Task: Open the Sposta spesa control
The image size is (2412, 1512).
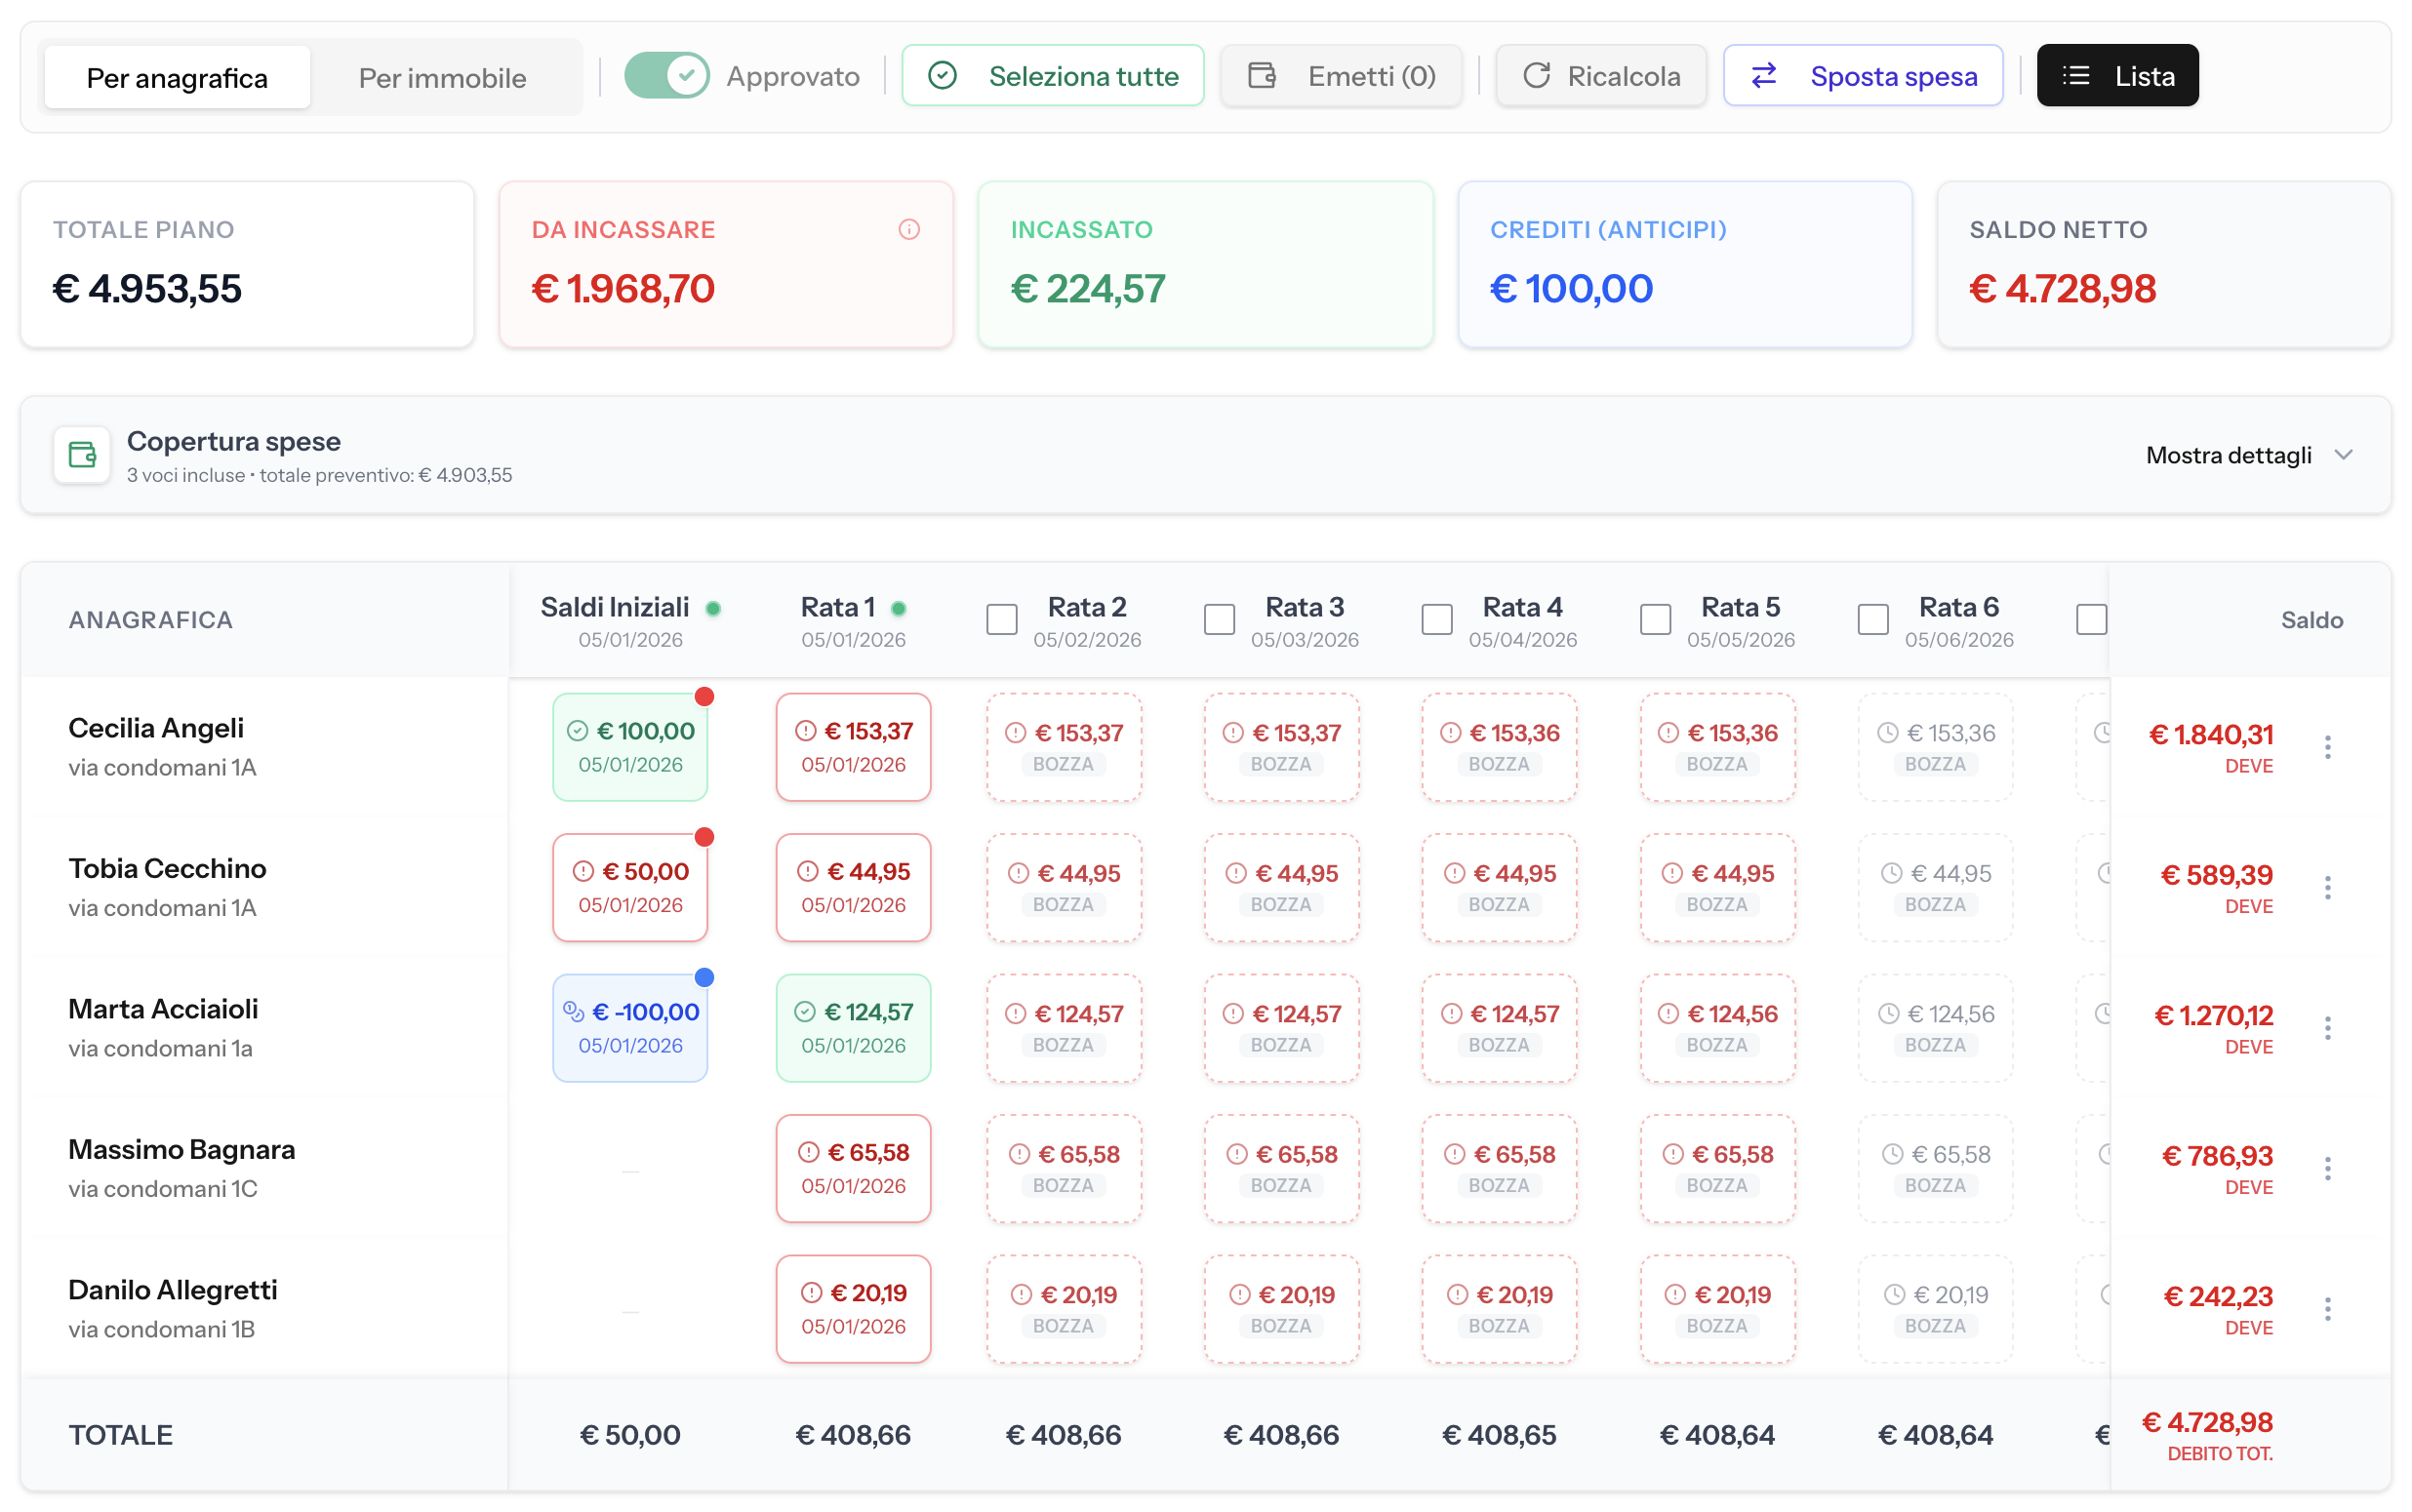Action: (1862, 75)
